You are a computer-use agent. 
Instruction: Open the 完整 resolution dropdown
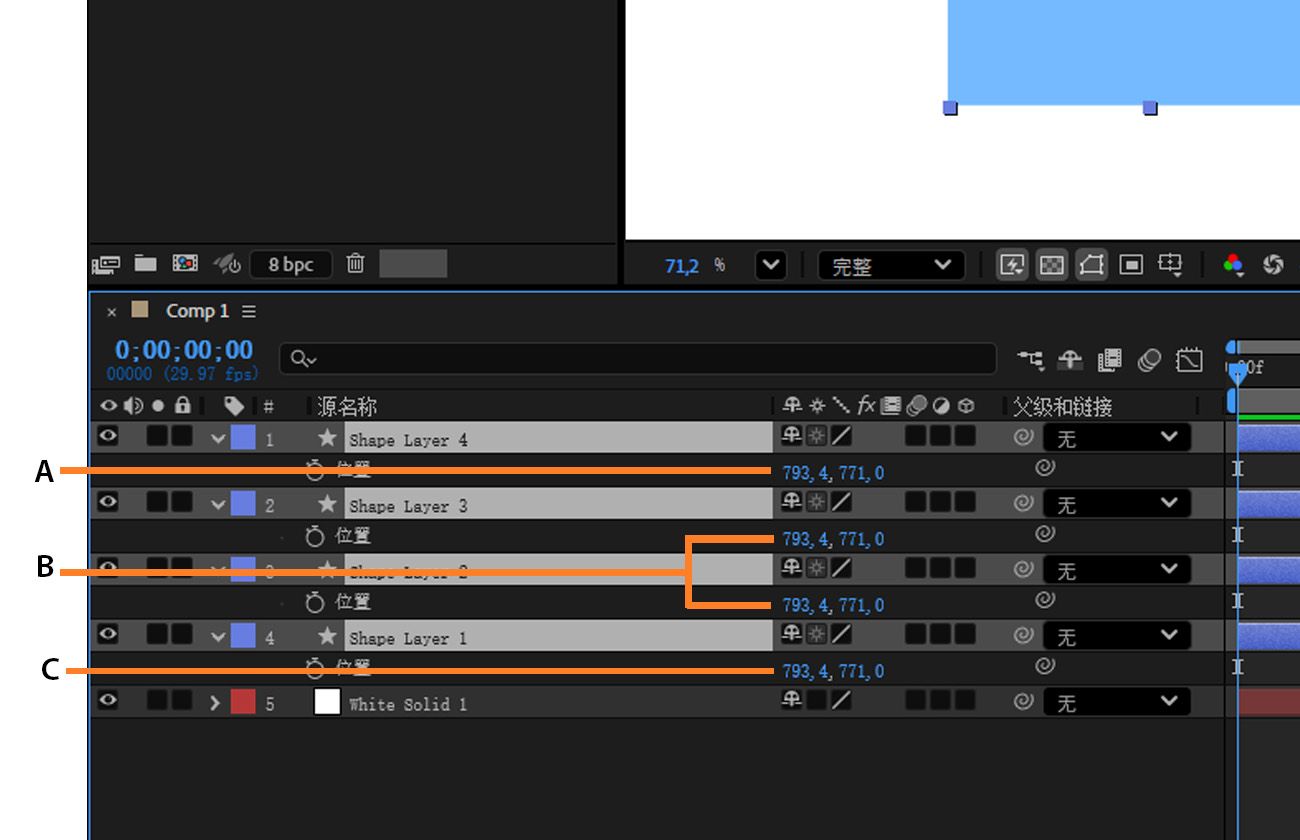point(891,265)
